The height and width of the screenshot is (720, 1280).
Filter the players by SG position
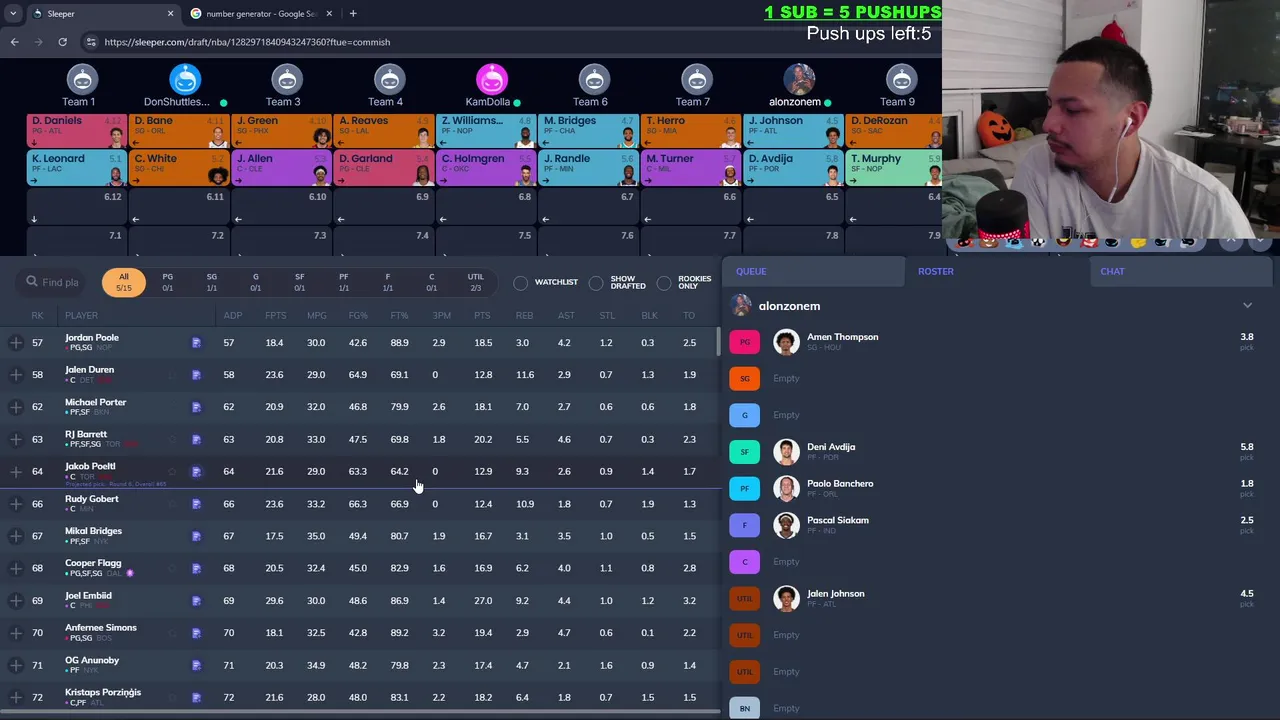[211, 282]
